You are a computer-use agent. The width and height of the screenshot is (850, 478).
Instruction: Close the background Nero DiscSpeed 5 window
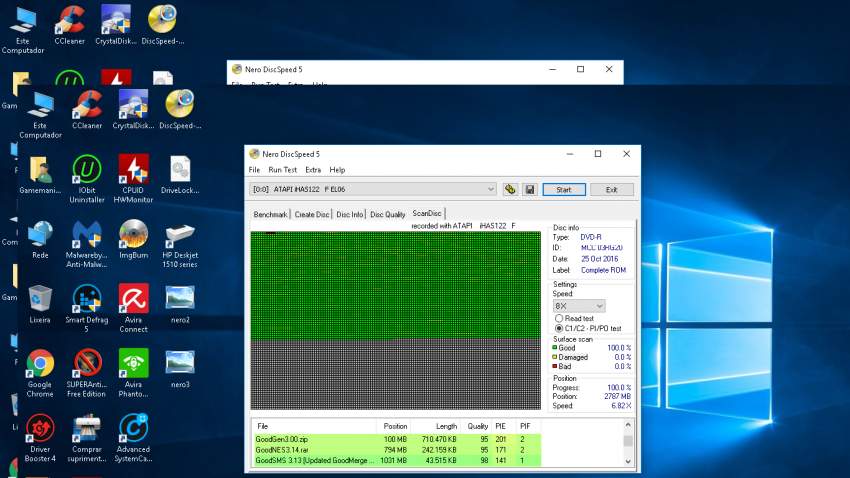(609, 69)
